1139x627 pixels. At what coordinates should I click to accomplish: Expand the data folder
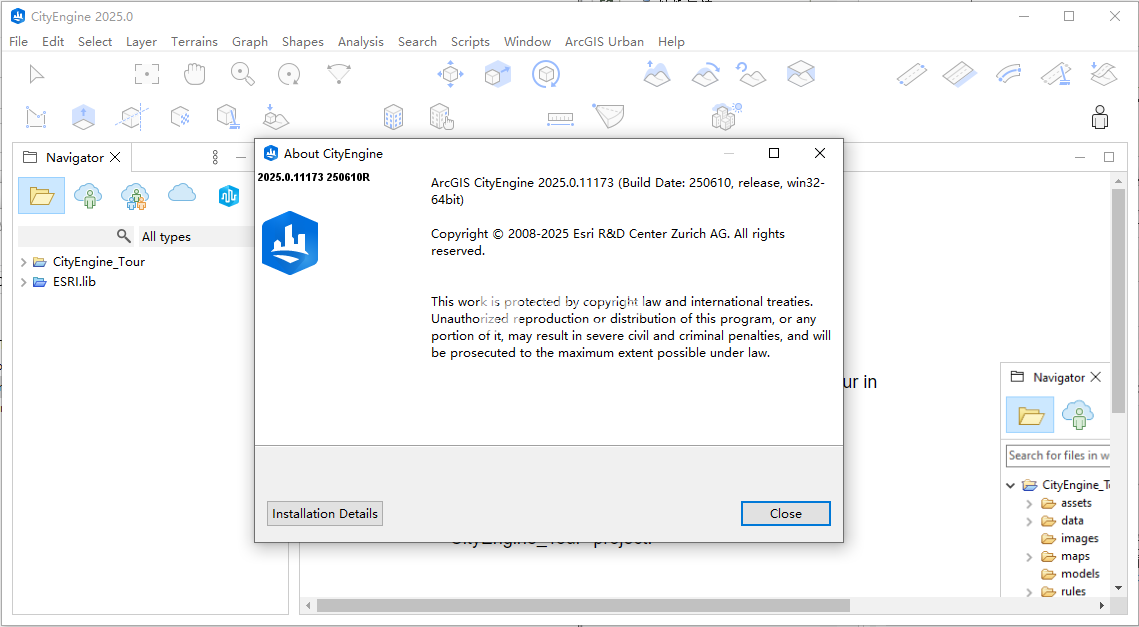pos(1029,521)
